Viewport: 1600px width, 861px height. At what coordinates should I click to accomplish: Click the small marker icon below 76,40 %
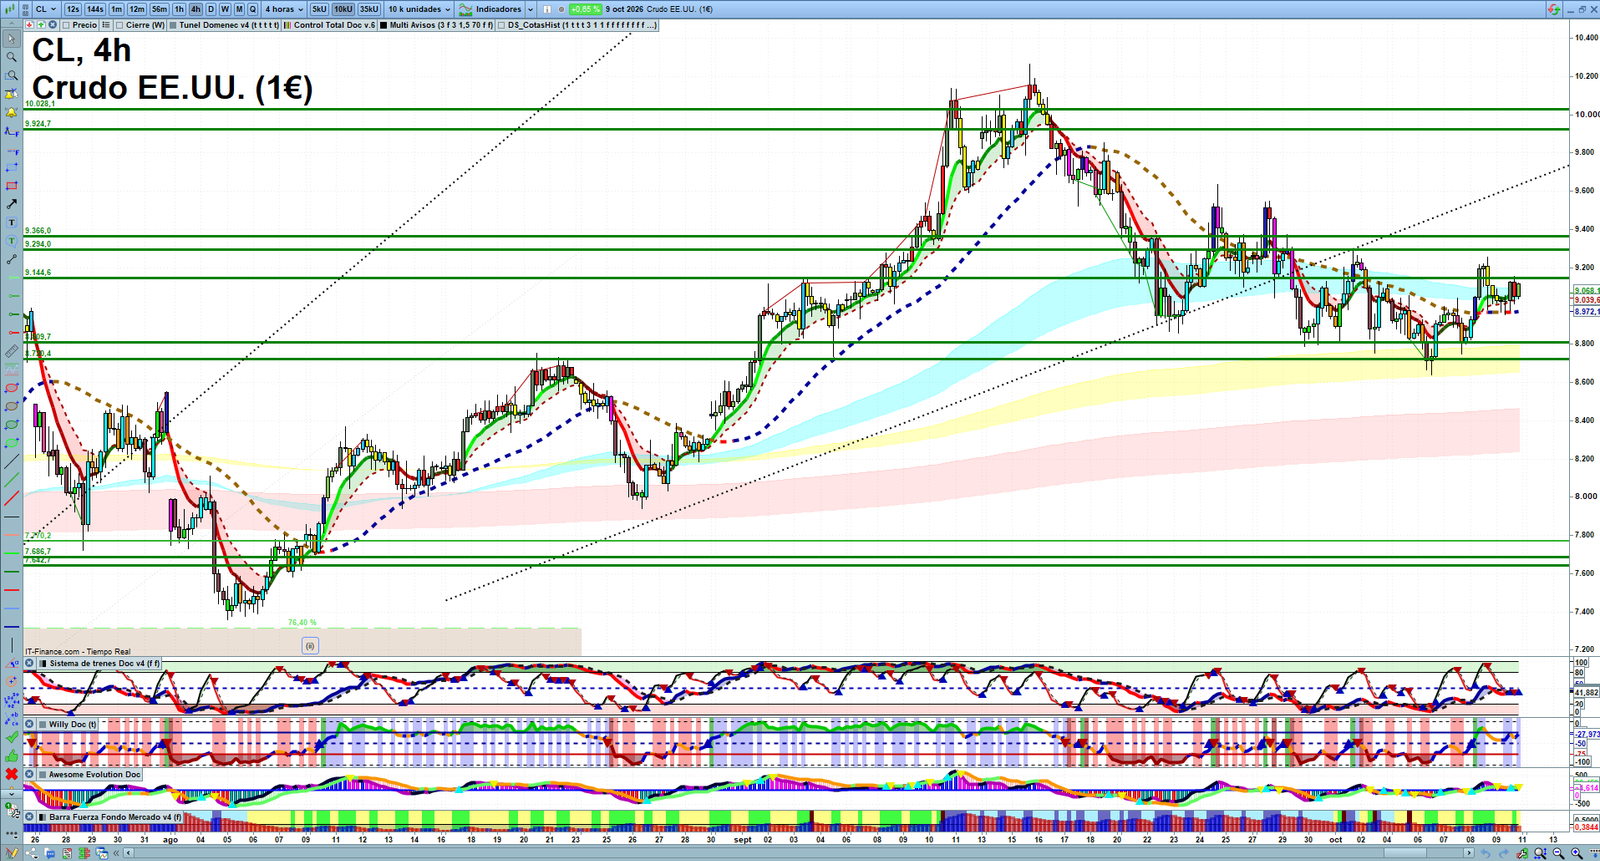(310, 646)
